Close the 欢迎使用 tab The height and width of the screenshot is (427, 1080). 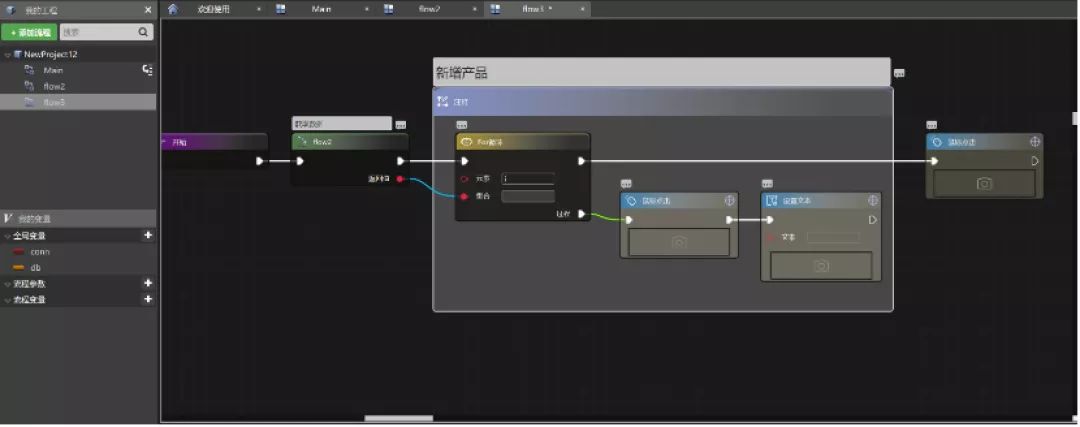[x=259, y=9]
